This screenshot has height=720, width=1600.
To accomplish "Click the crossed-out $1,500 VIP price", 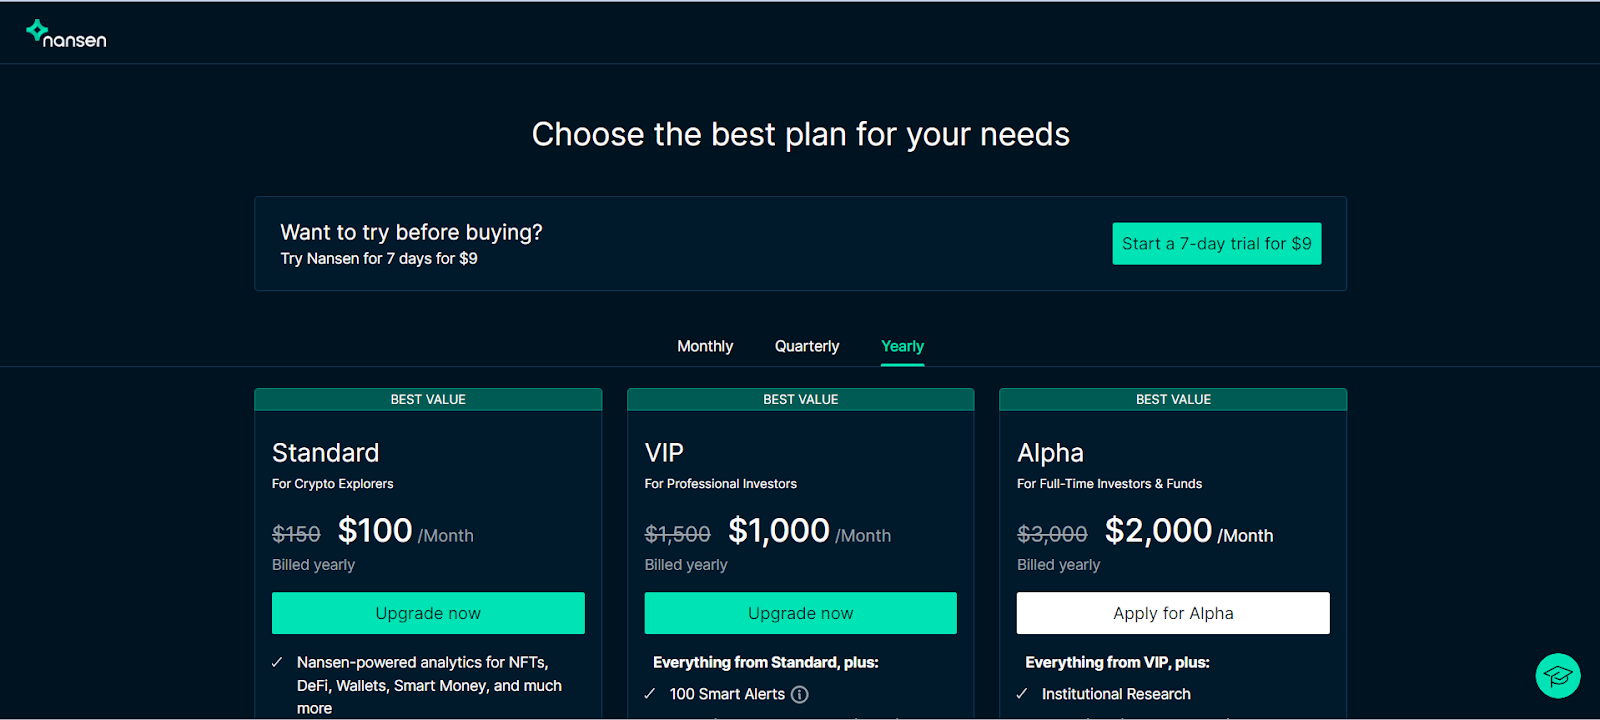I will coord(677,535).
